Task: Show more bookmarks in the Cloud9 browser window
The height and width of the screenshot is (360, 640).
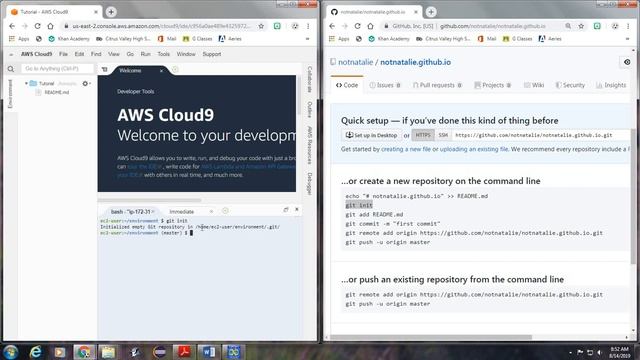Action: (307, 39)
